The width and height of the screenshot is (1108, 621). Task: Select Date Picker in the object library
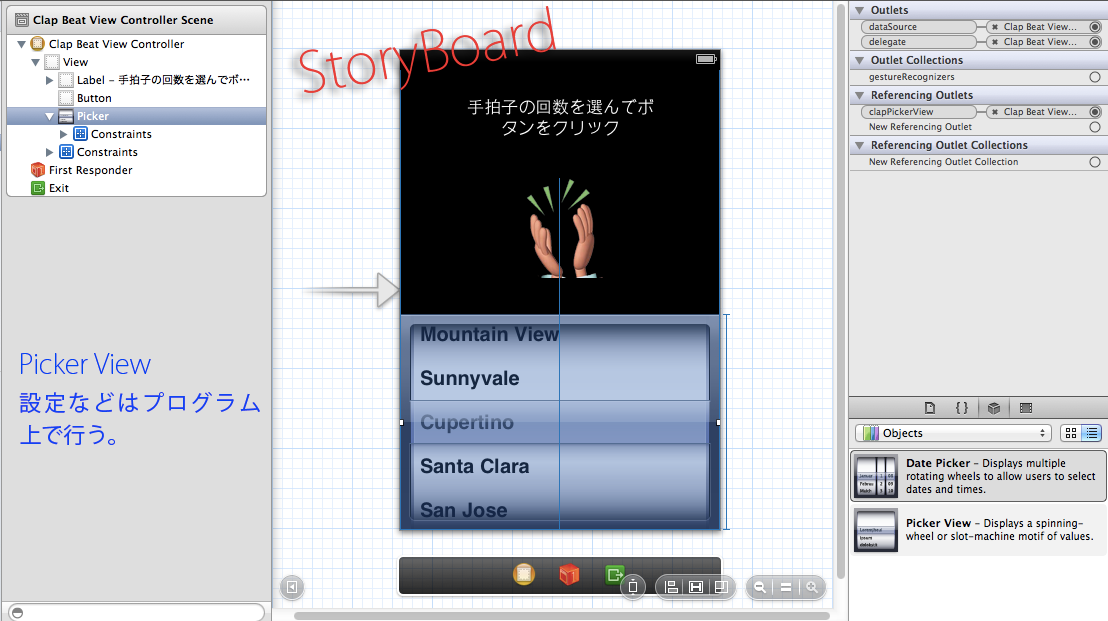point(964,476)
